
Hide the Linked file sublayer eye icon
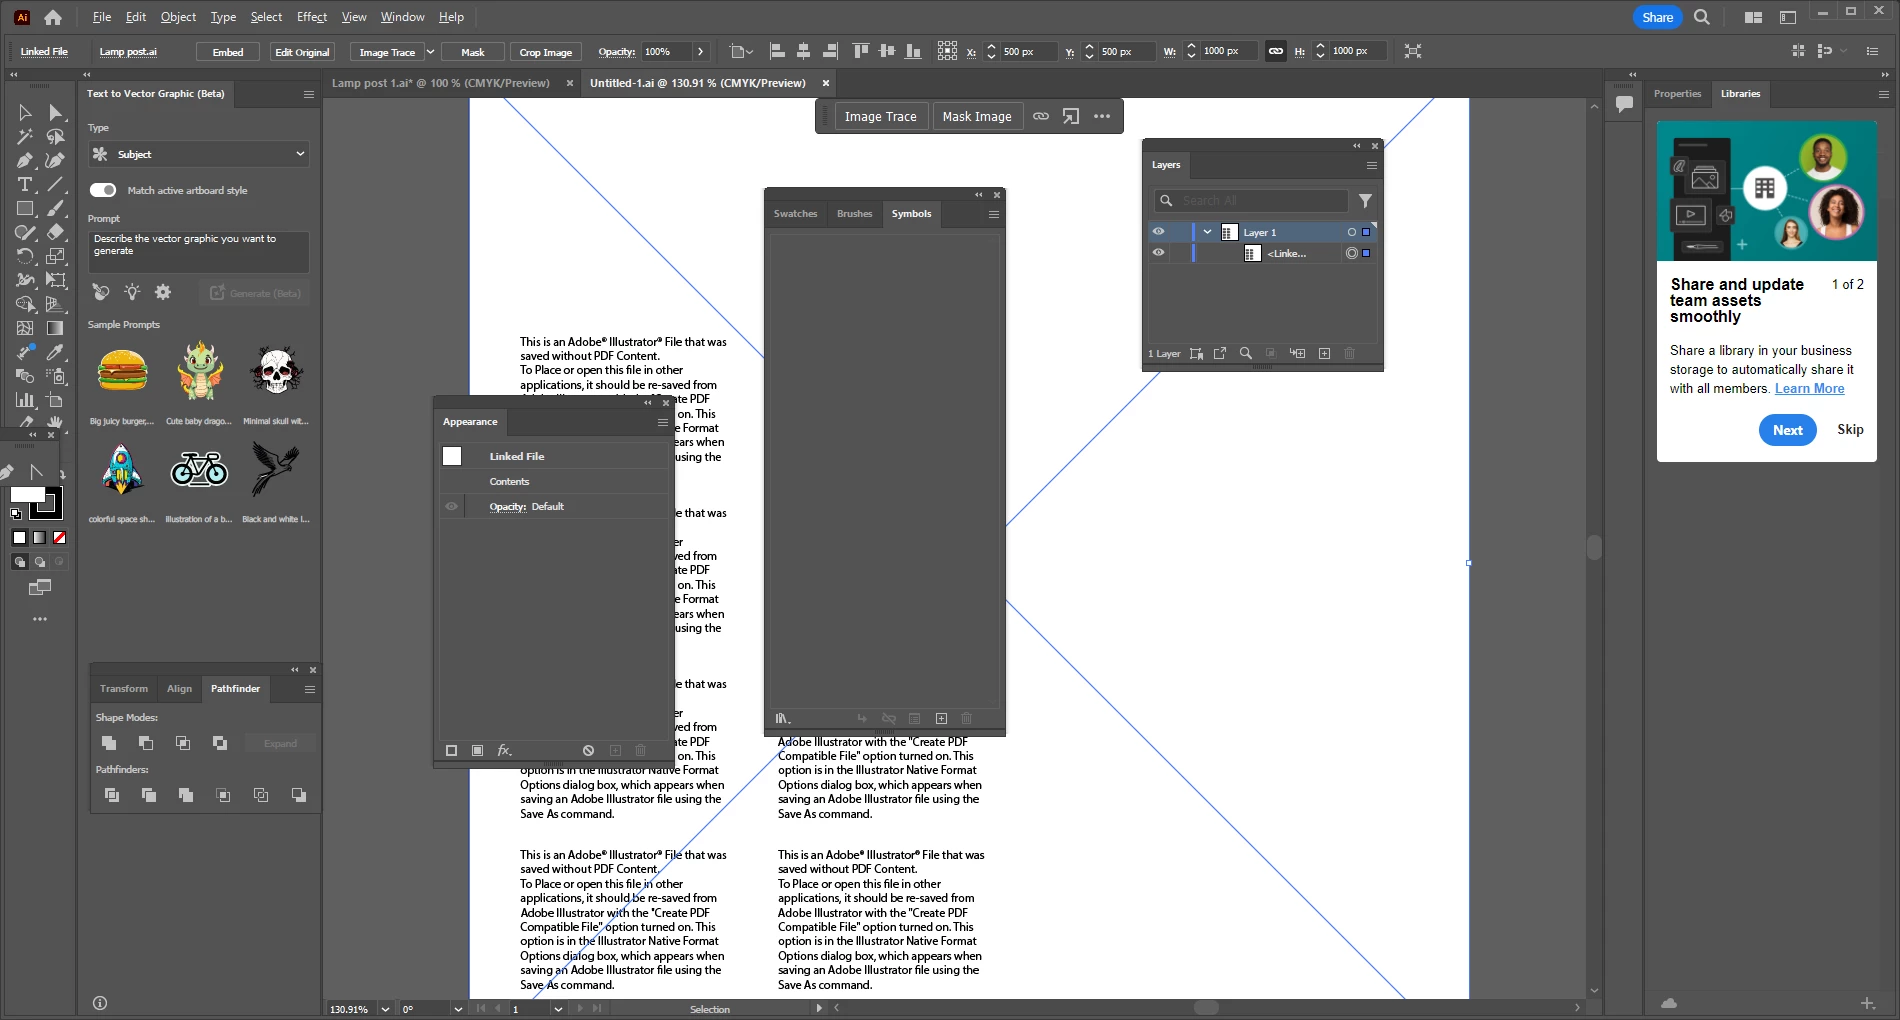pos(1158,253)
